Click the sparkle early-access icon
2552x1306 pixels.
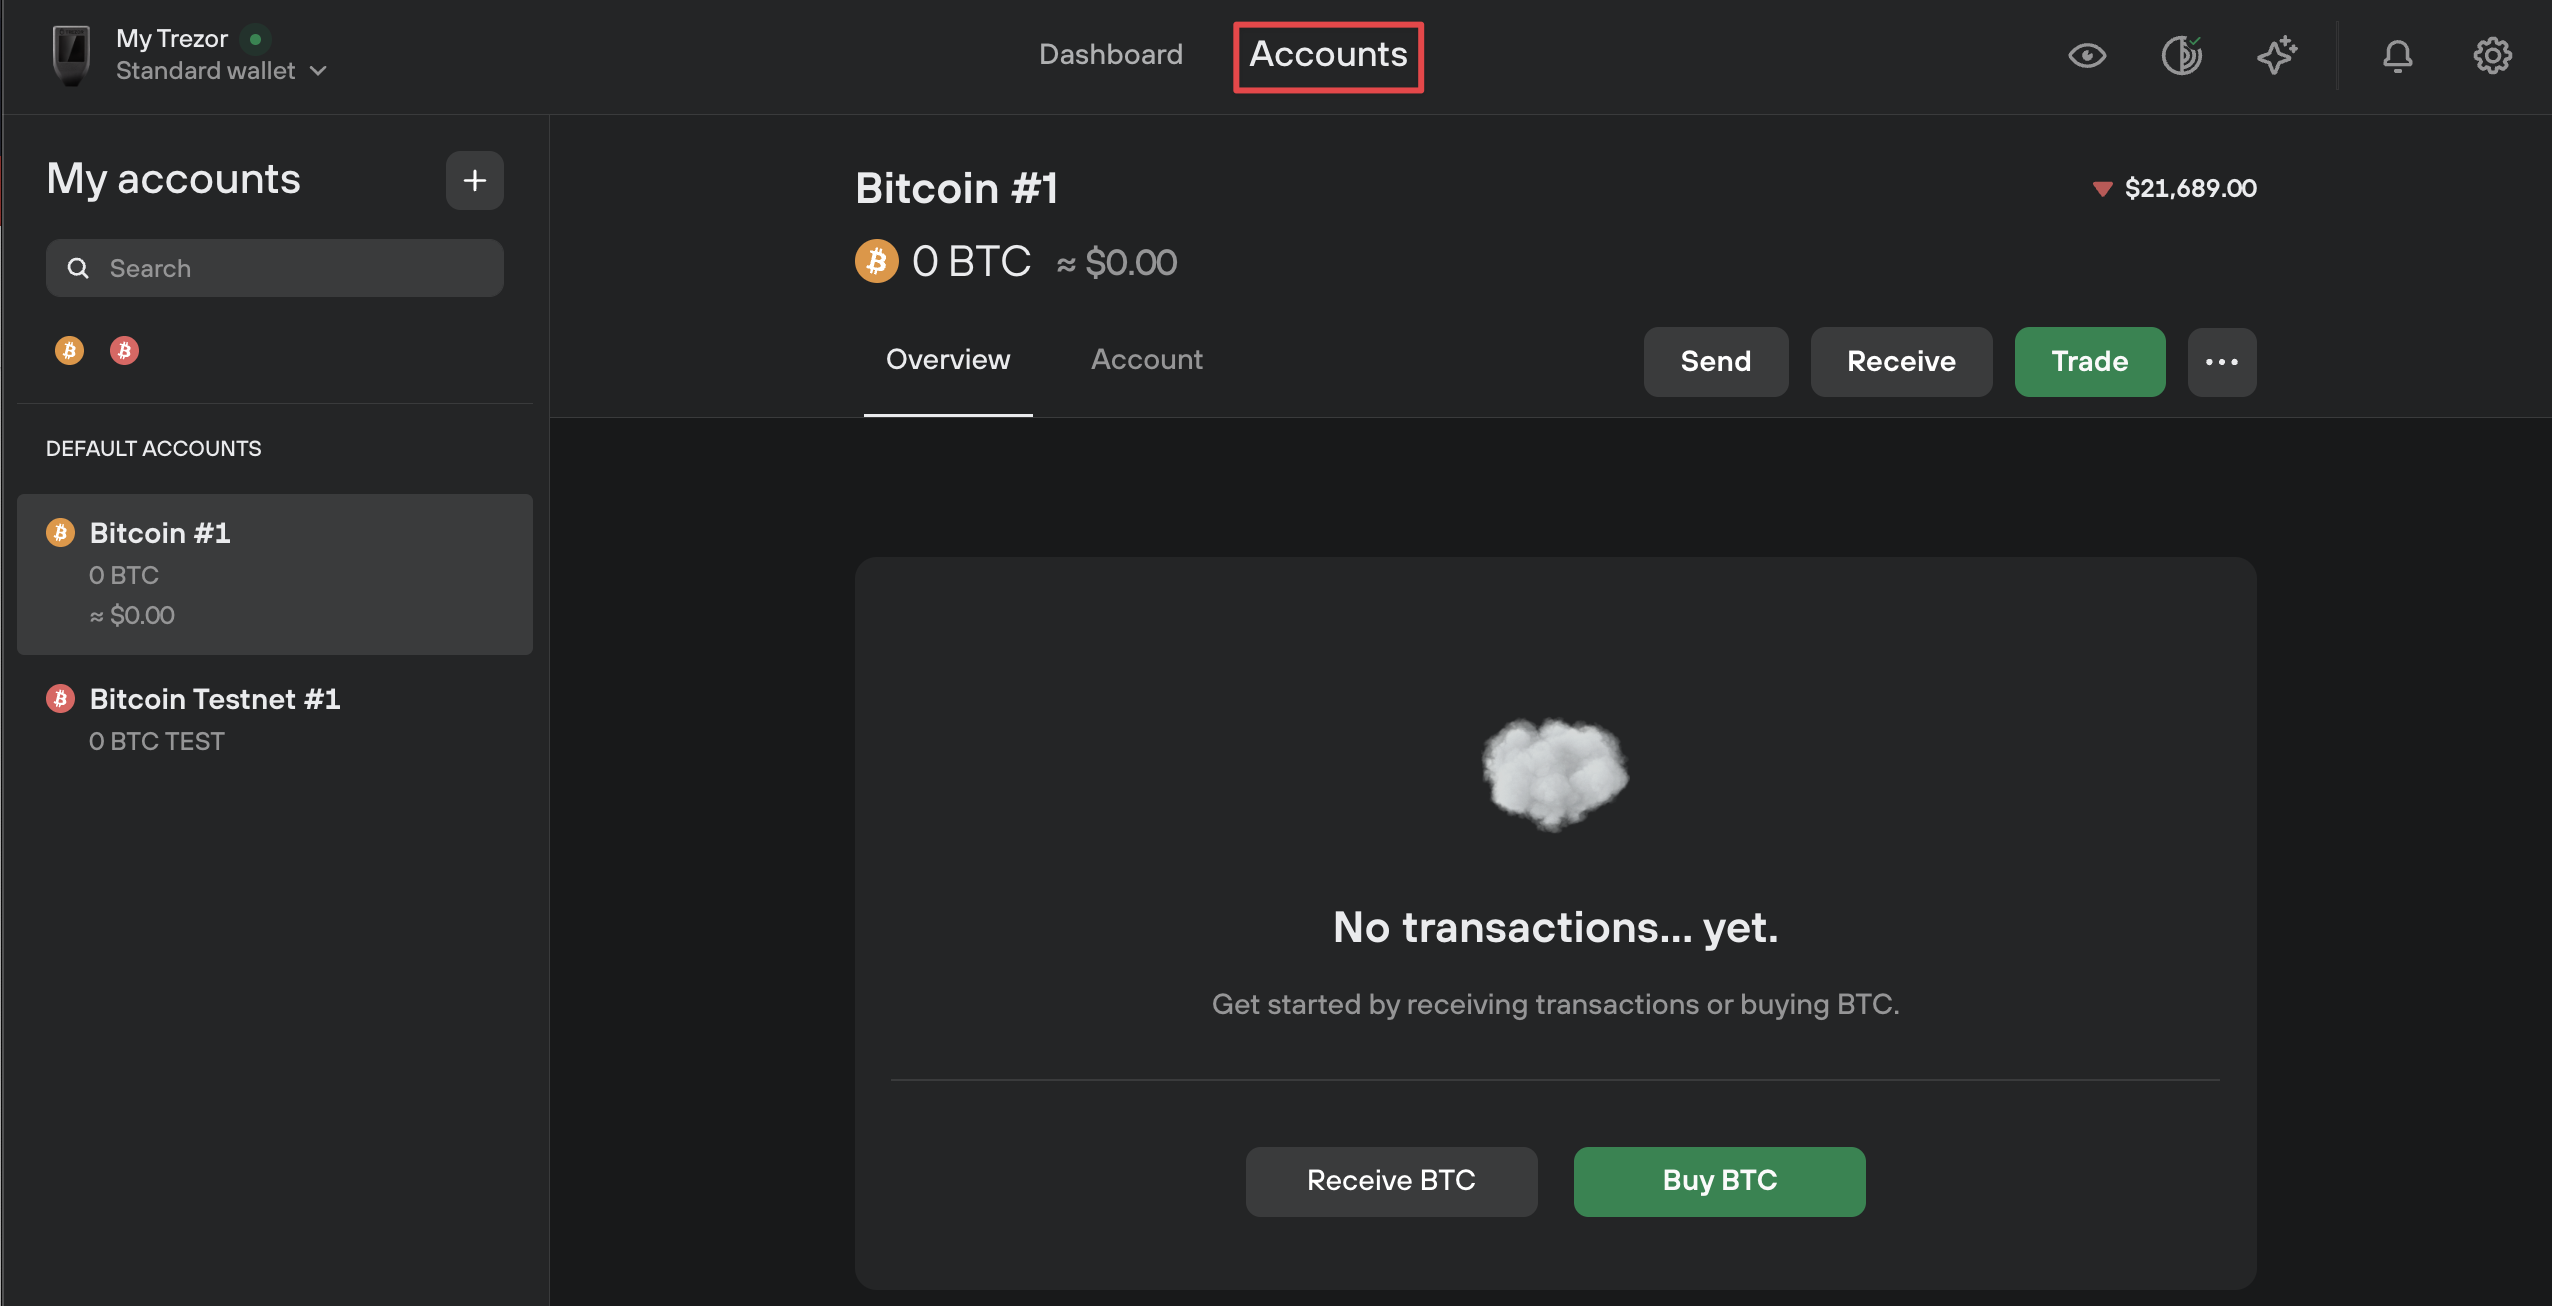pyautogui.click(x=2276, y=55)
